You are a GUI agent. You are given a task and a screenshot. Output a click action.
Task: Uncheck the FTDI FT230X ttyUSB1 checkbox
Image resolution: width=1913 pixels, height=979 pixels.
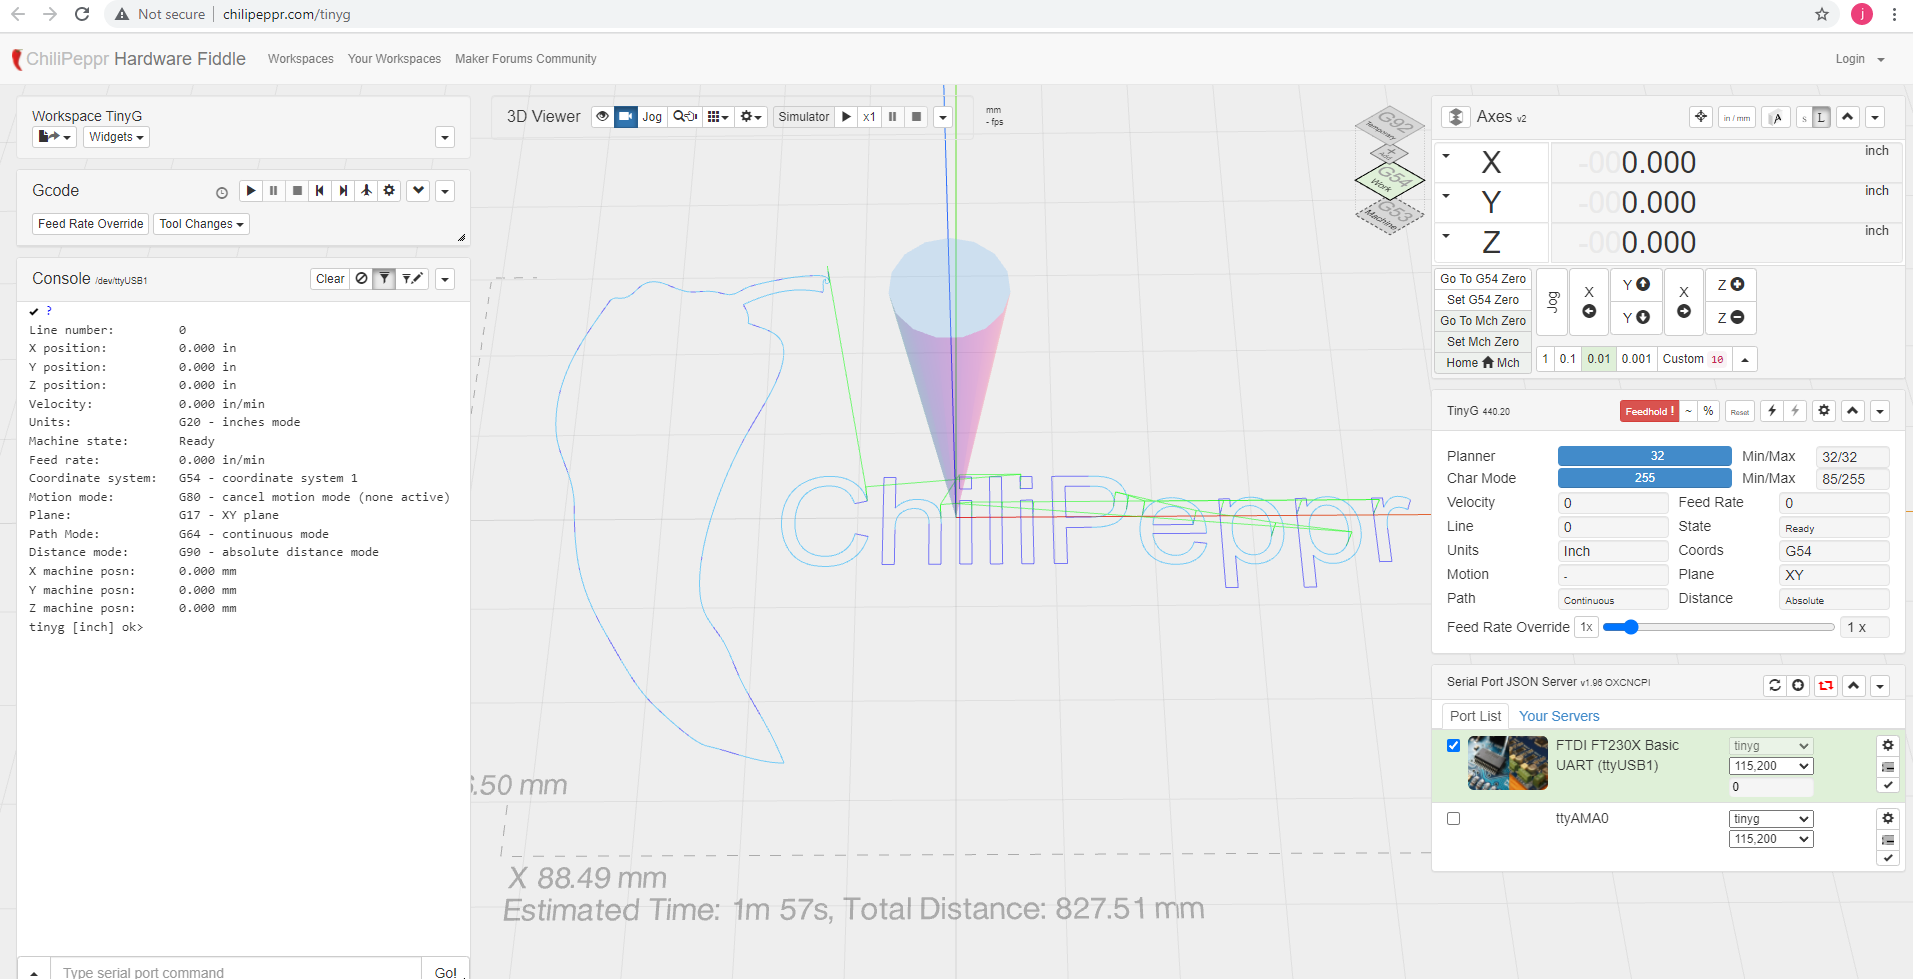(1454, 746)
